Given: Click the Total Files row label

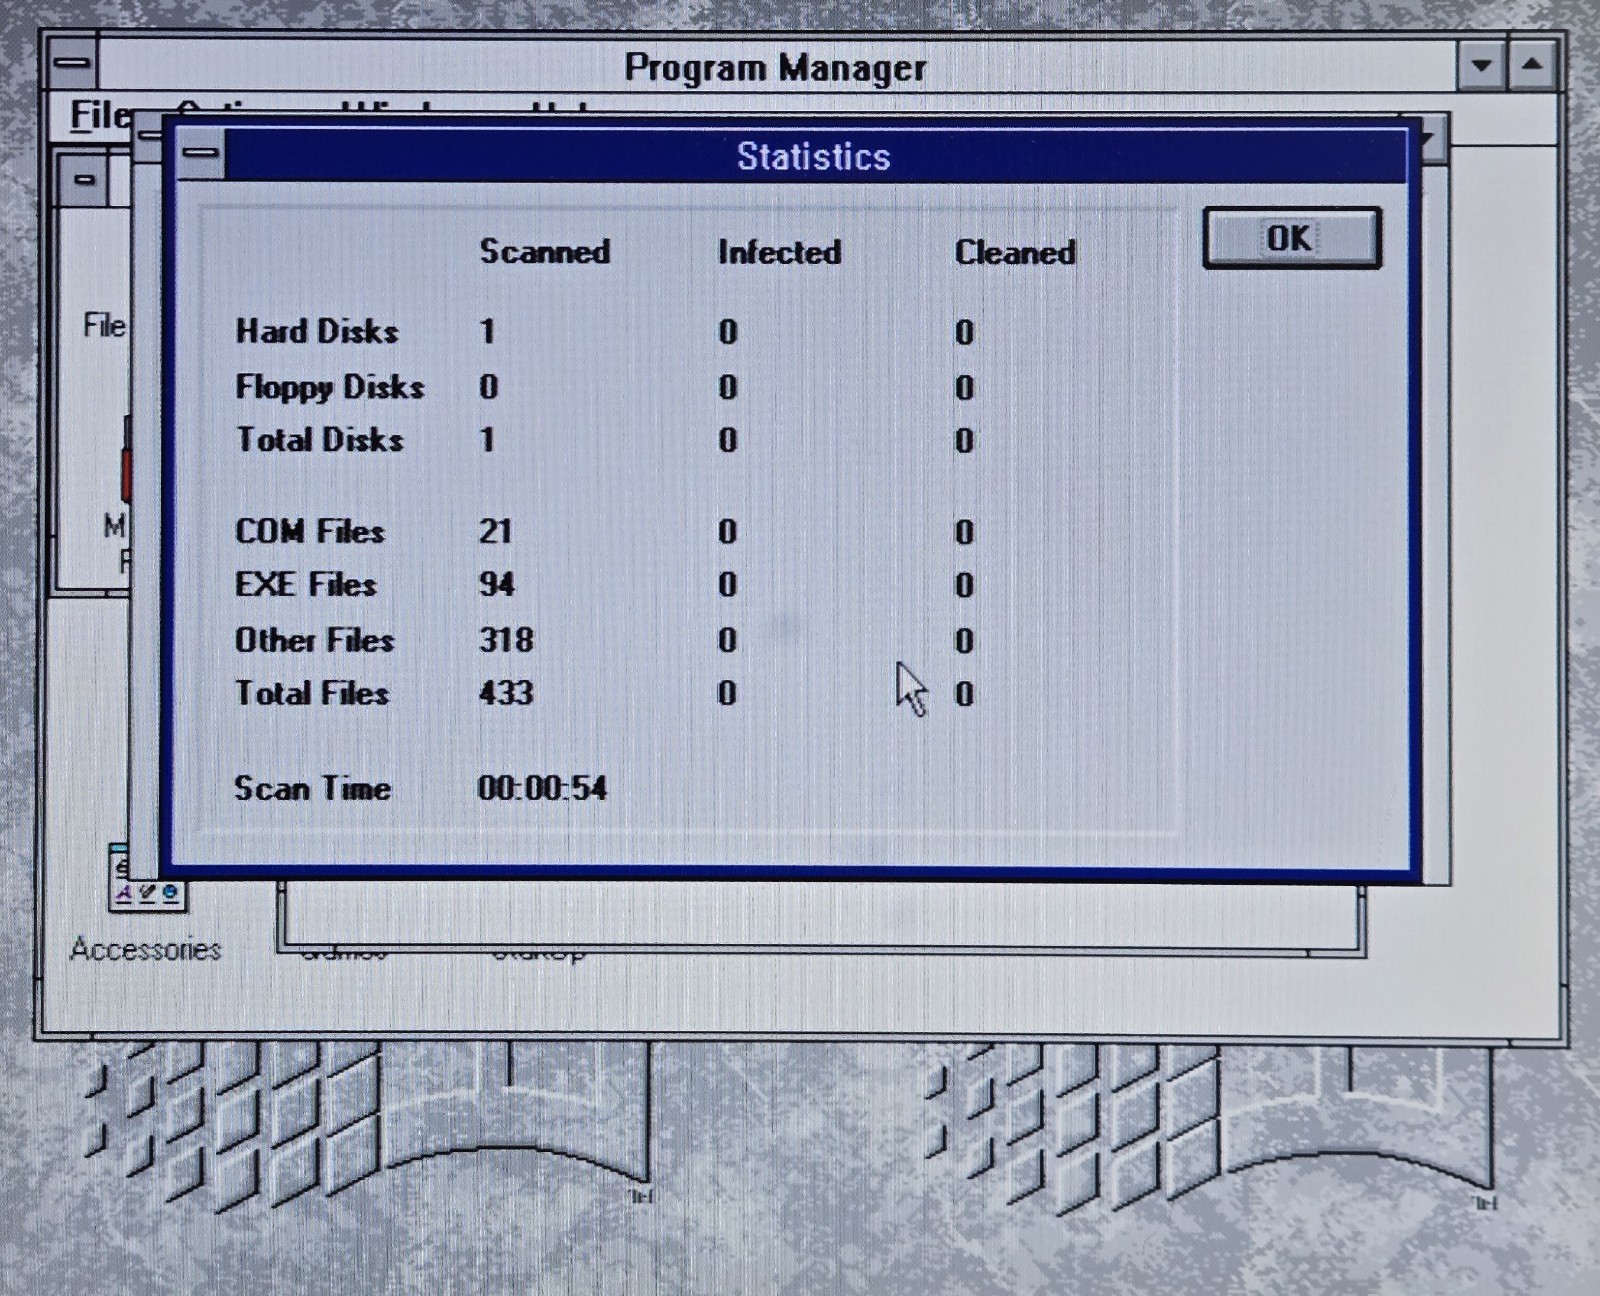Looking at the screenshot, I should click(x=312, y=693).
